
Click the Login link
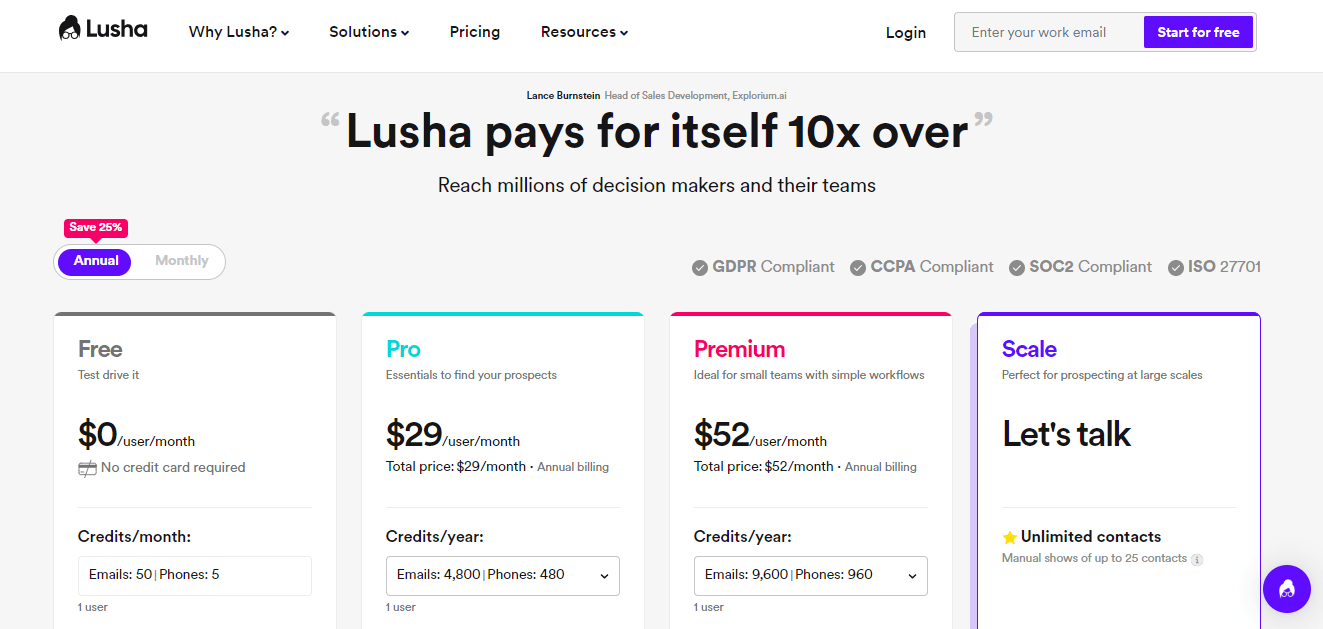coord(905,33)
